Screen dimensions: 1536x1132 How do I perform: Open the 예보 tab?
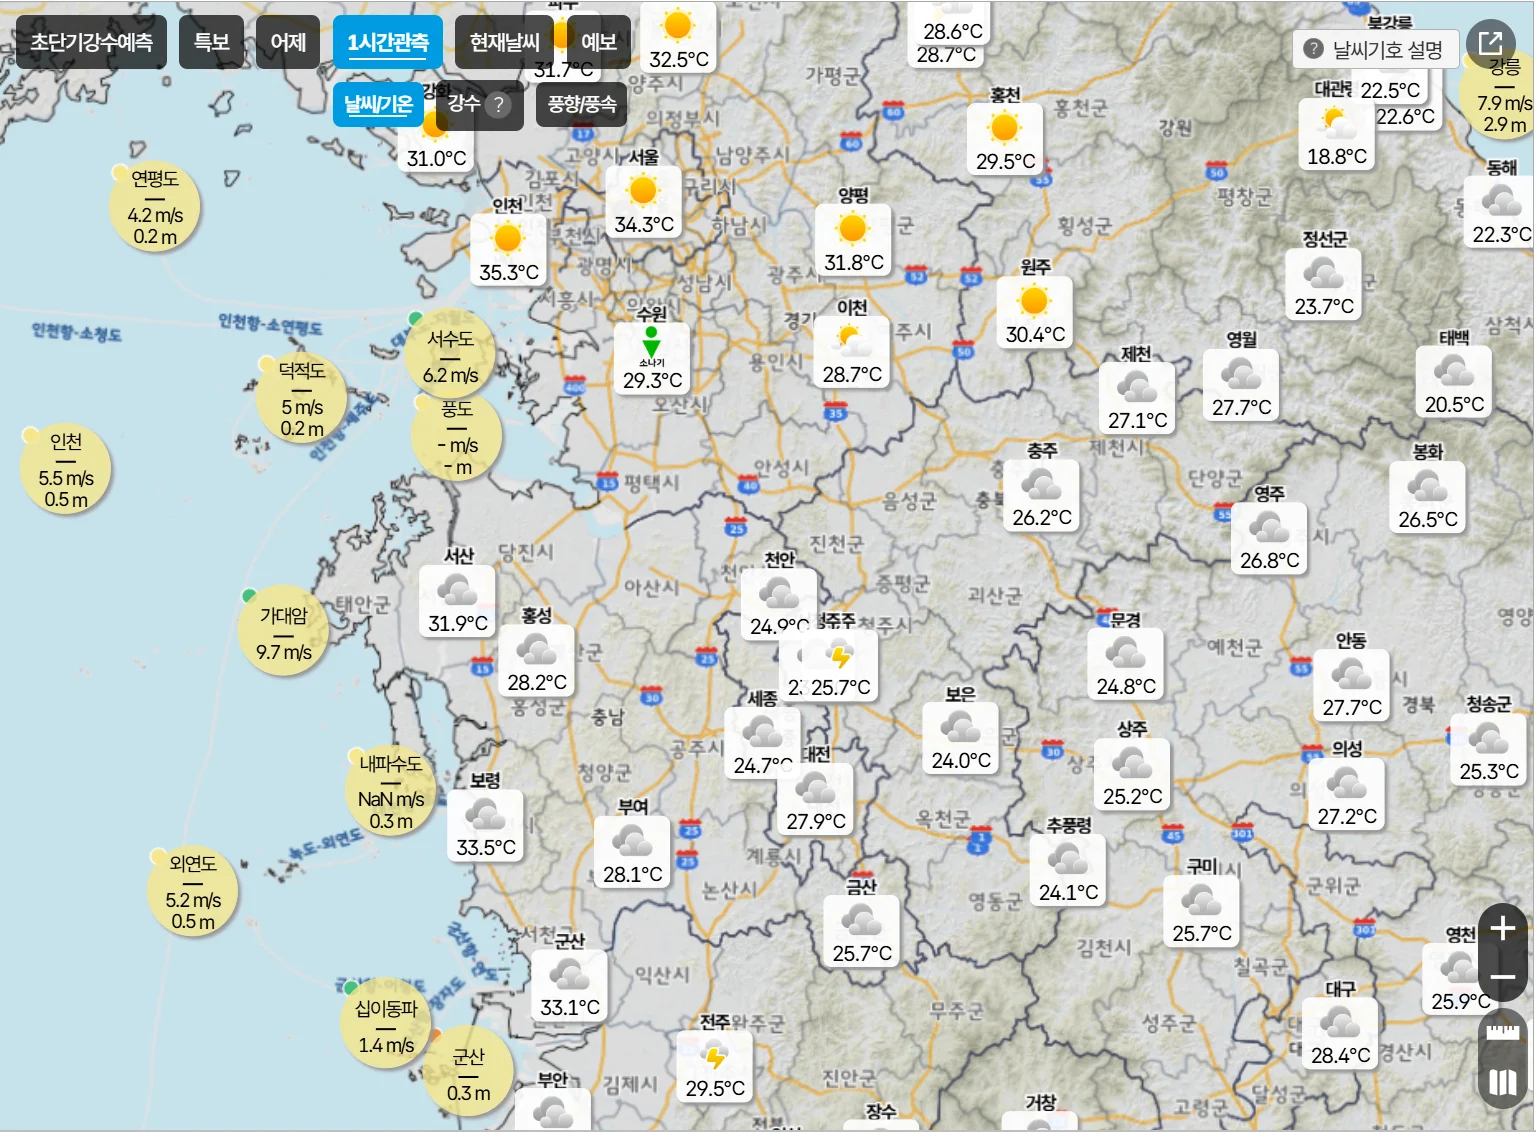click(598, 42)
